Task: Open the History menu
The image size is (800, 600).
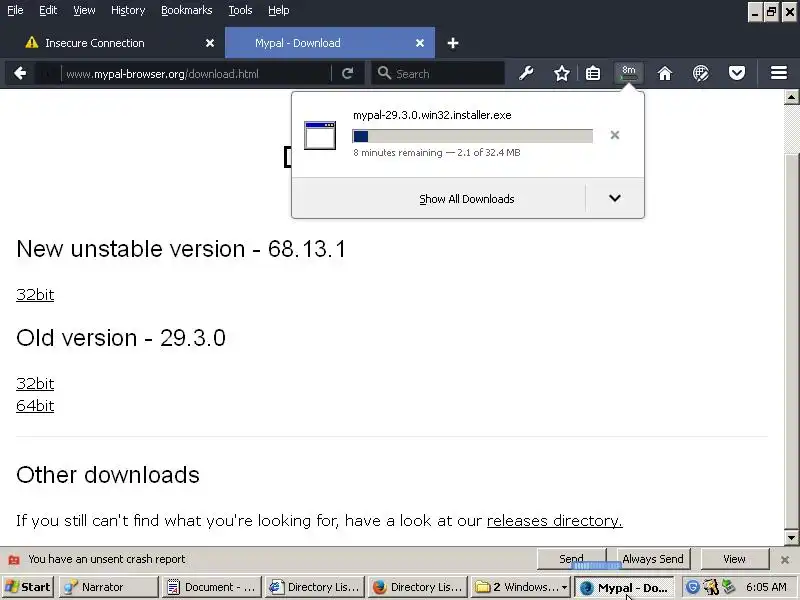Action: (128, 10)
